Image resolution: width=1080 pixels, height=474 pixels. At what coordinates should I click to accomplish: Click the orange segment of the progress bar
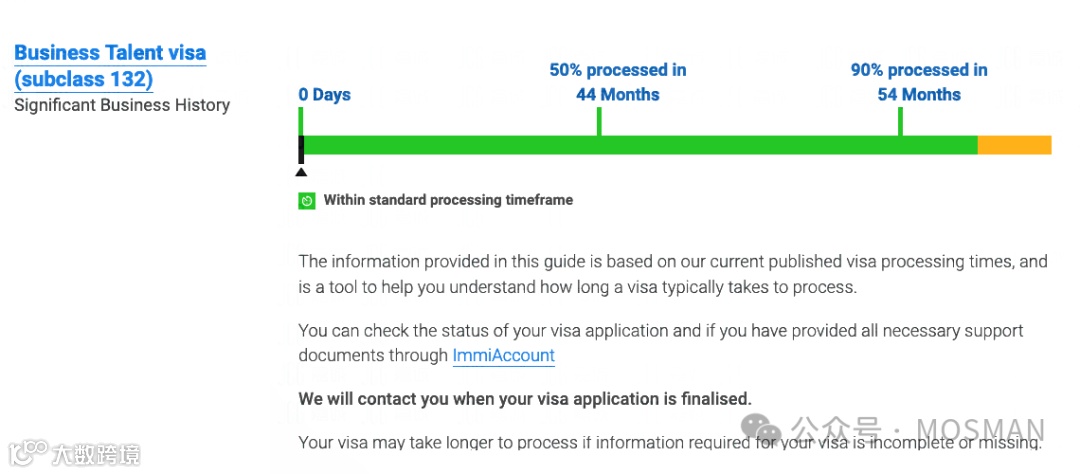1013,145
